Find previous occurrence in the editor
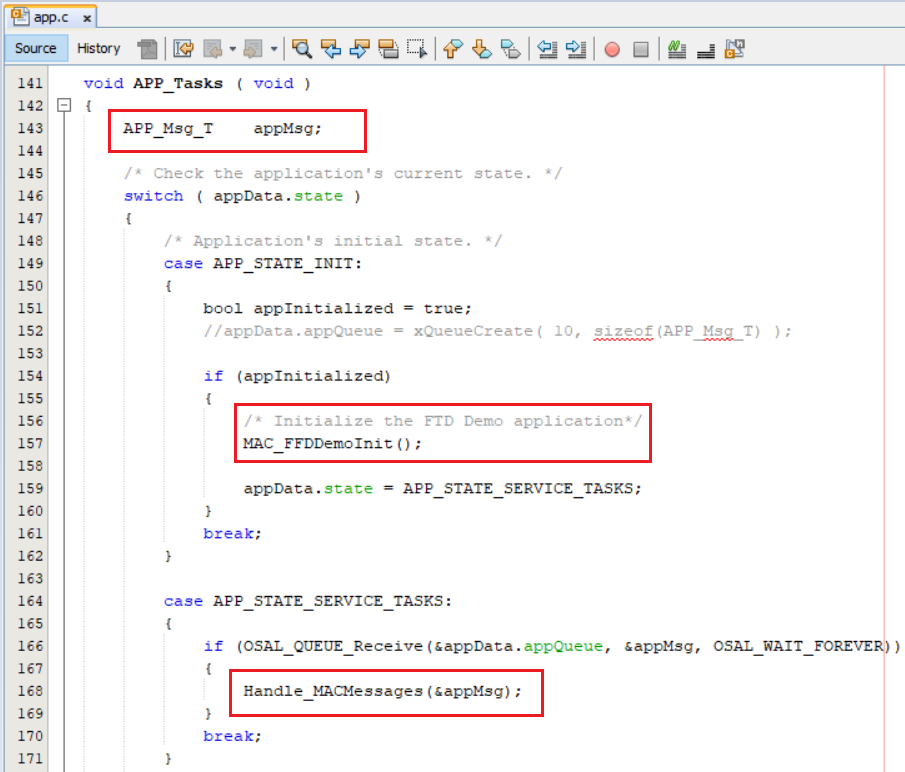 coord(330,48)
